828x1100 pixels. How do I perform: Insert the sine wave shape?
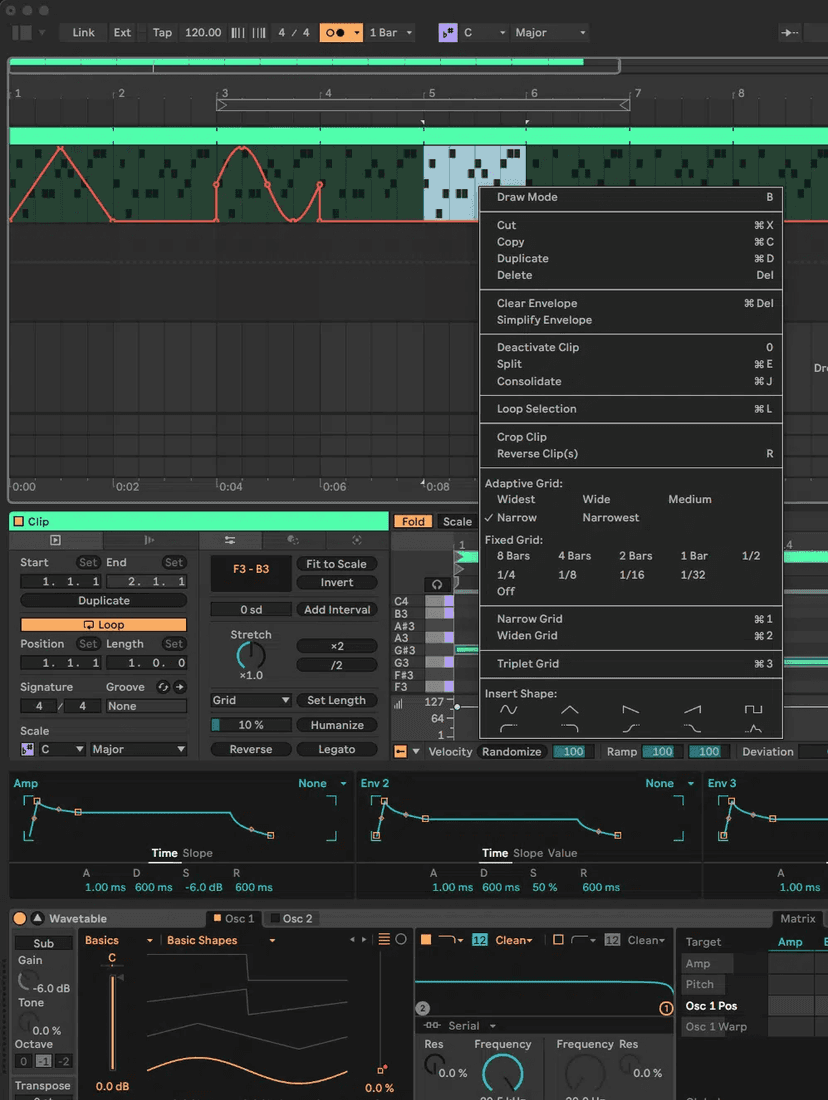508,710
